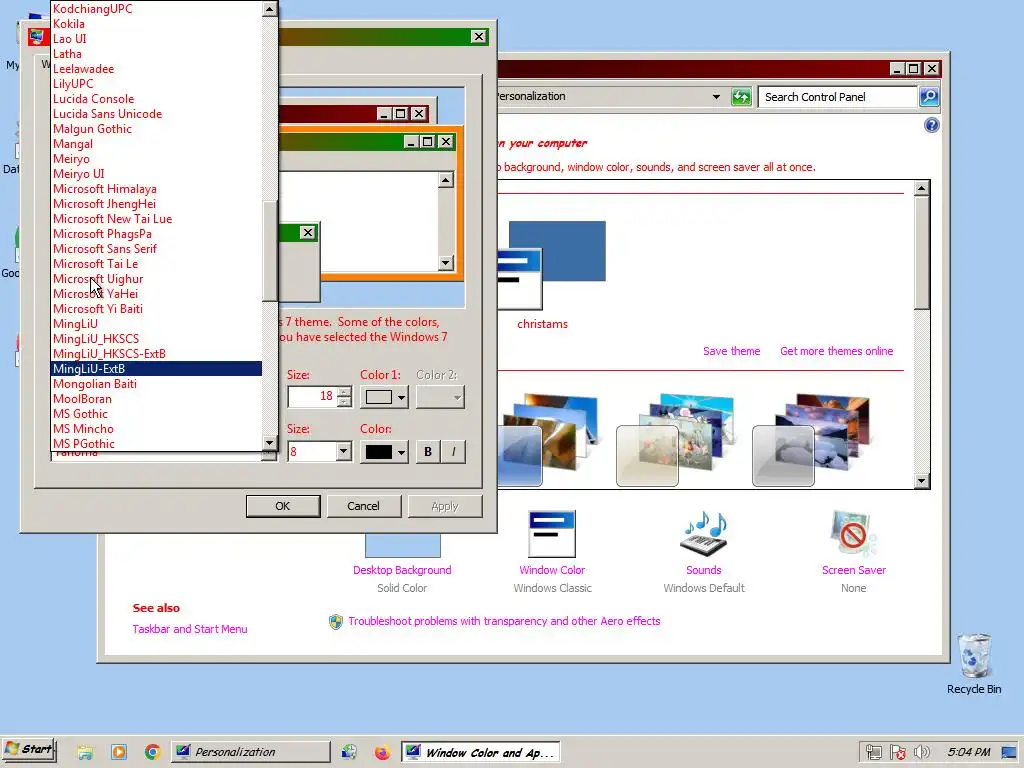Open the font Size dropdown showing 8

[344, 451]
